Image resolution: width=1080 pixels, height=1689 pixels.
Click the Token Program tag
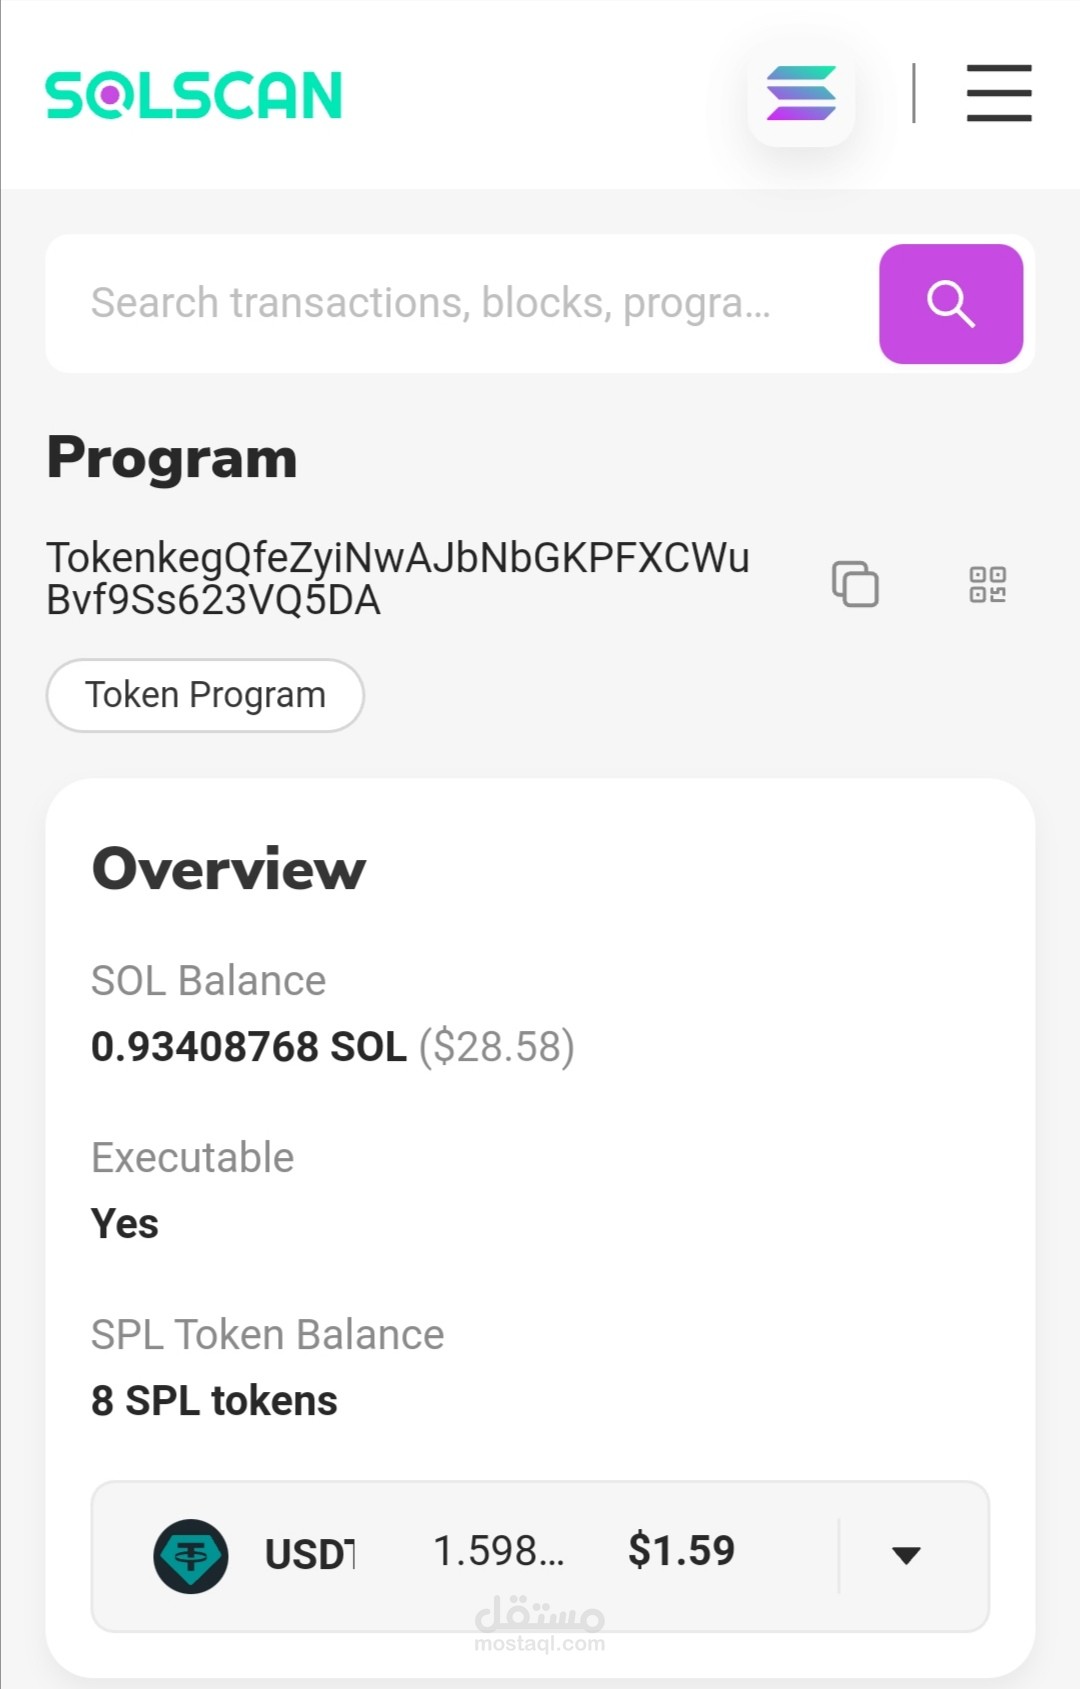pos(205,695)
